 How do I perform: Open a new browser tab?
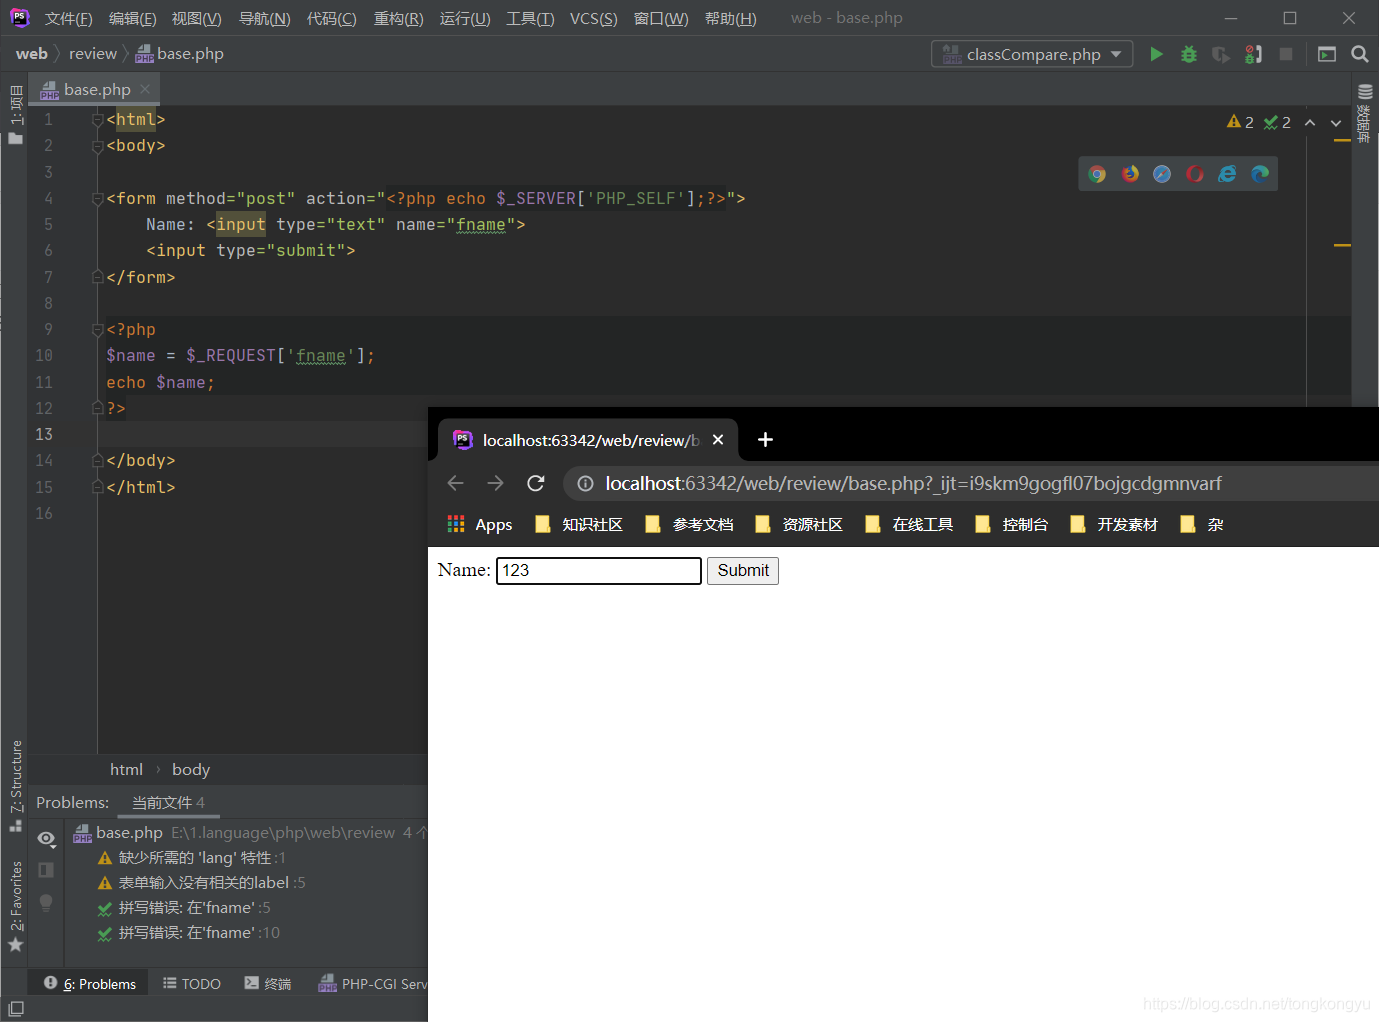765,440
